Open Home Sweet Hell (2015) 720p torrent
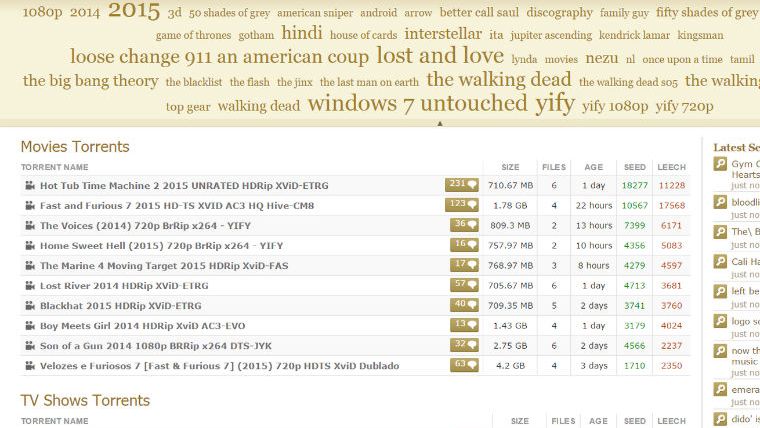Screen dimensions: 760x428 point(161,245)
